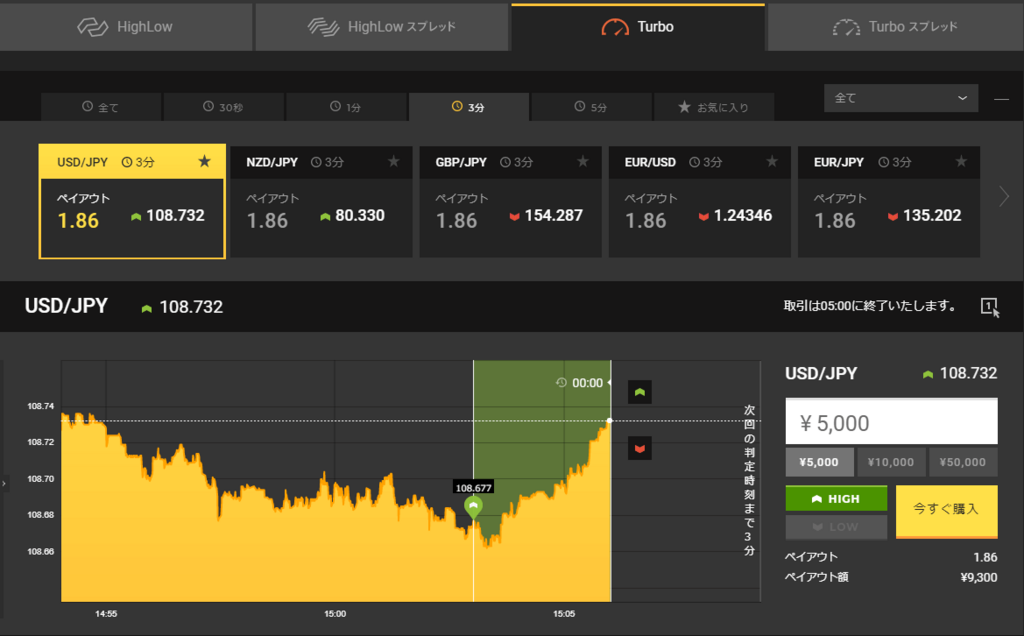Click the single-chart layout "1" icon
Image resolution: width=1024 pixels, height=636 pixels.
(x=989, y=308)
